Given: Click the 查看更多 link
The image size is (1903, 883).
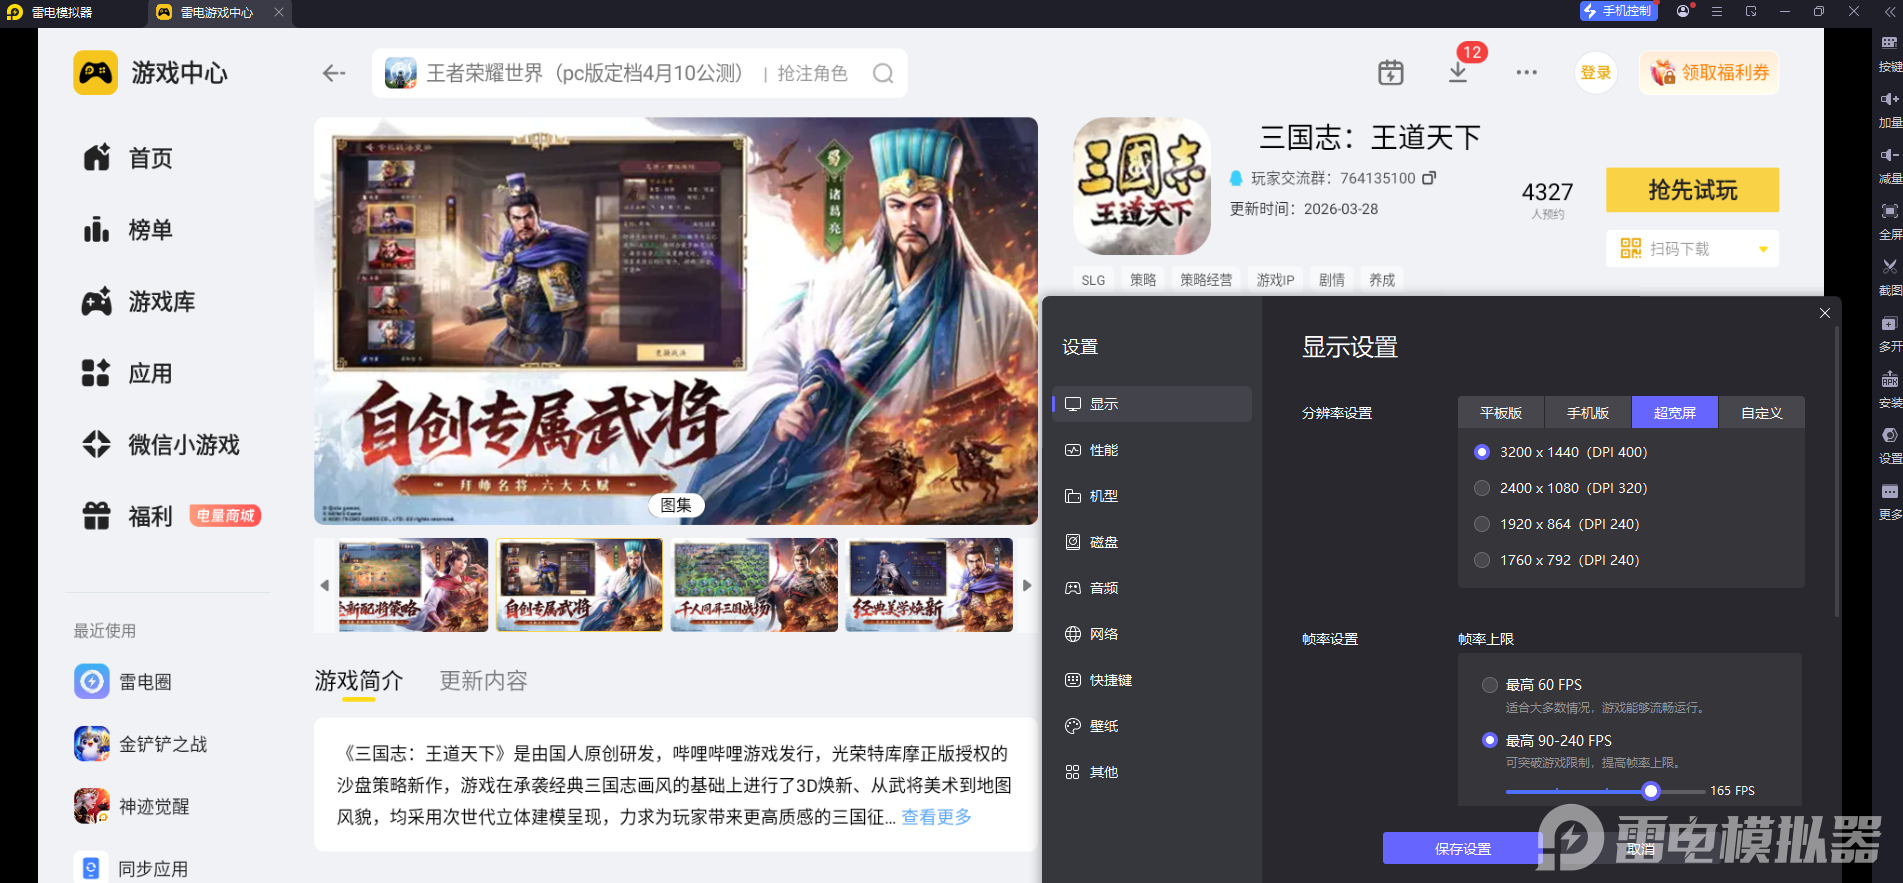Looking at the screenshot, I should pyautogui.click(x=936, y=817).
